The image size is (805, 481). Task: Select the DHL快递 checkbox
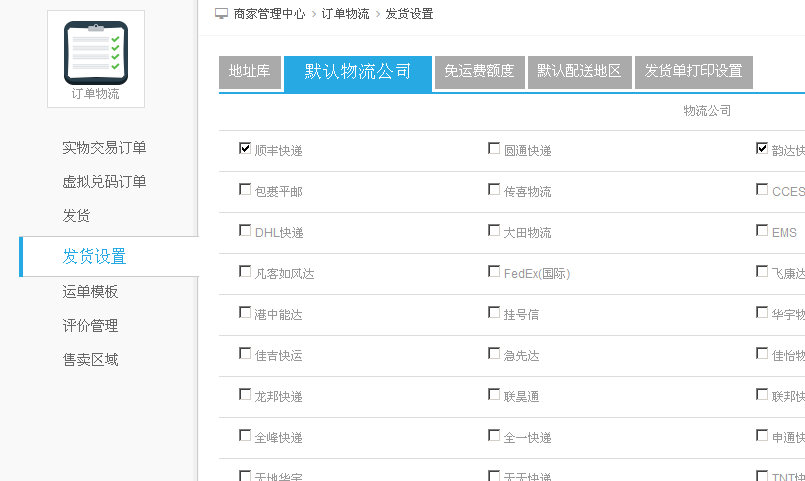245,230
